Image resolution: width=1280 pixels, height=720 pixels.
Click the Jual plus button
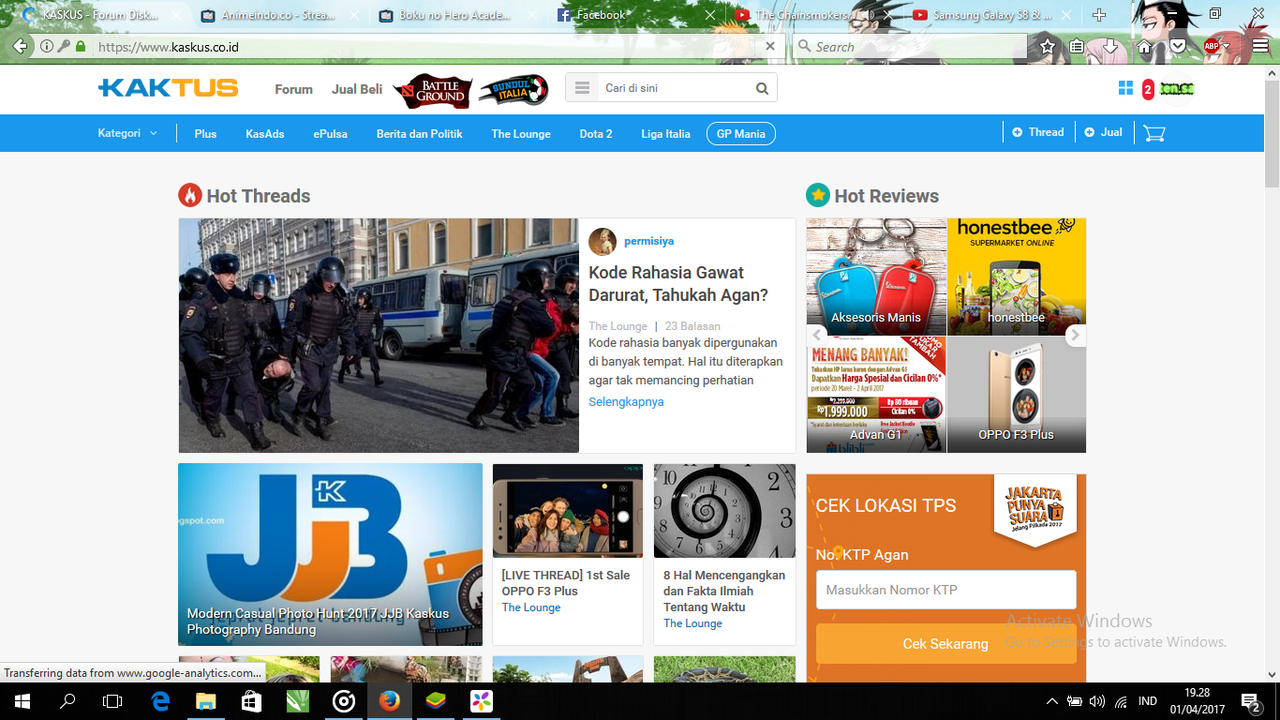[1103, 132]
